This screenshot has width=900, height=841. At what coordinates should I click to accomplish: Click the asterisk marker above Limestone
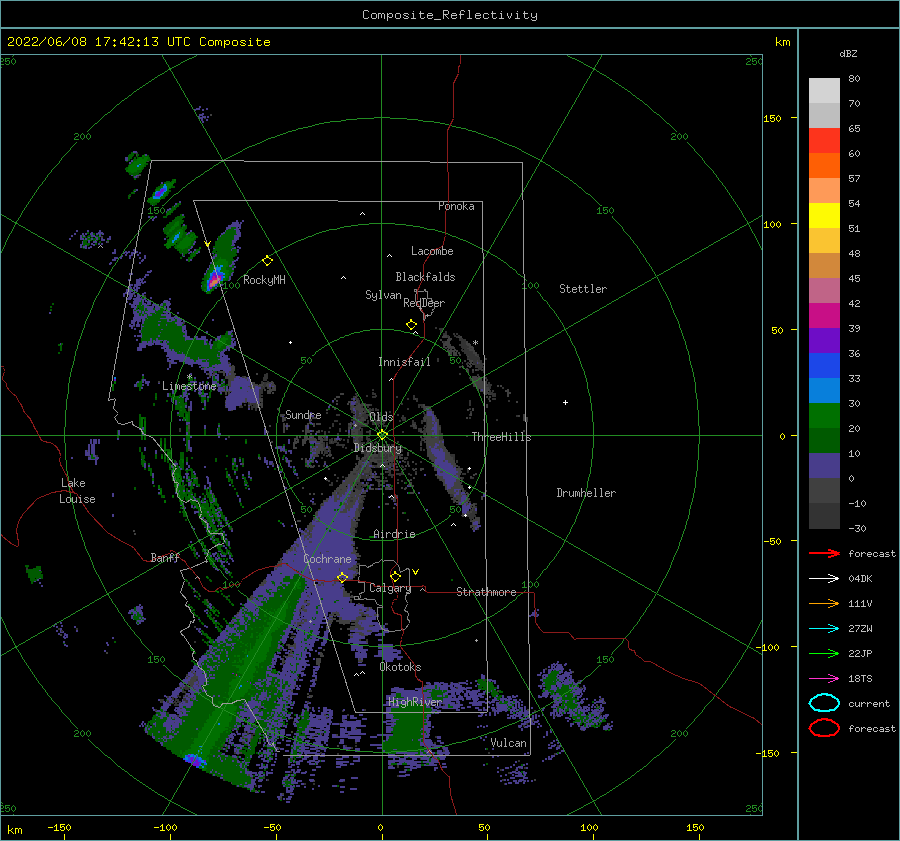(x=189, y=377)
